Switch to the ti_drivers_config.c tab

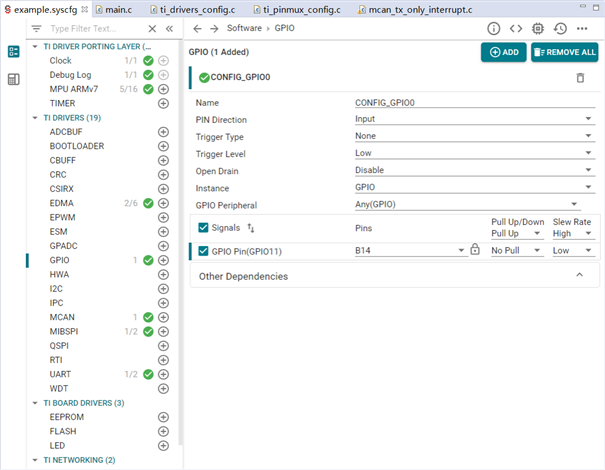(193, 10)
